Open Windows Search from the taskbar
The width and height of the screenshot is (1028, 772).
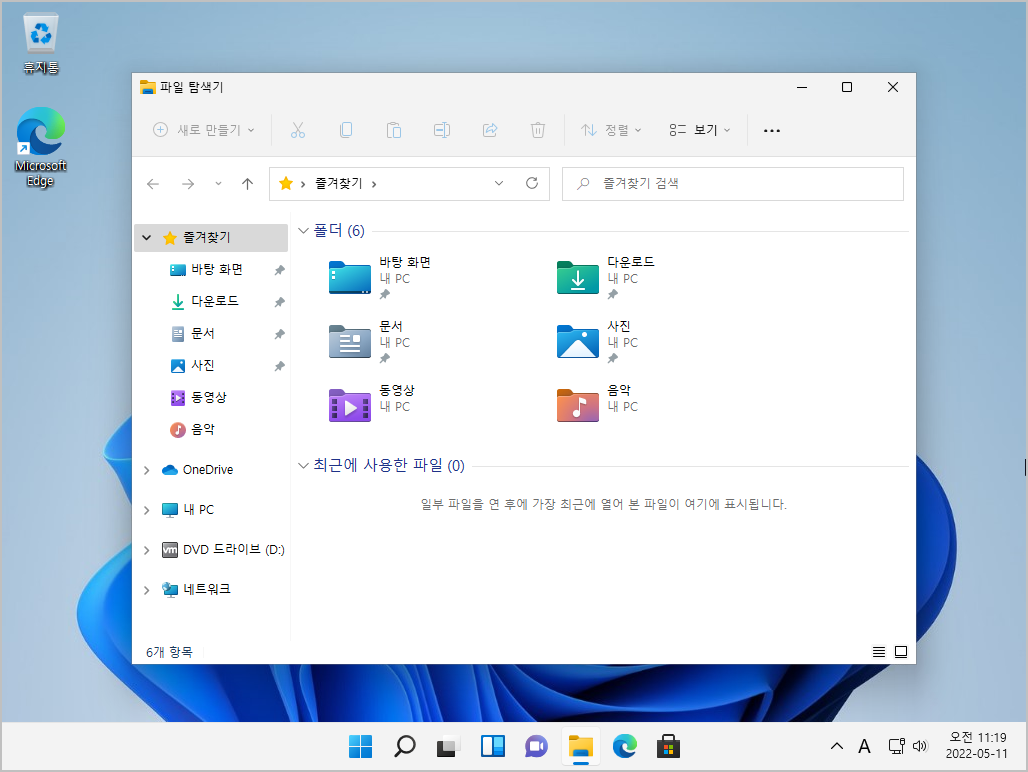tap(404, 746)
